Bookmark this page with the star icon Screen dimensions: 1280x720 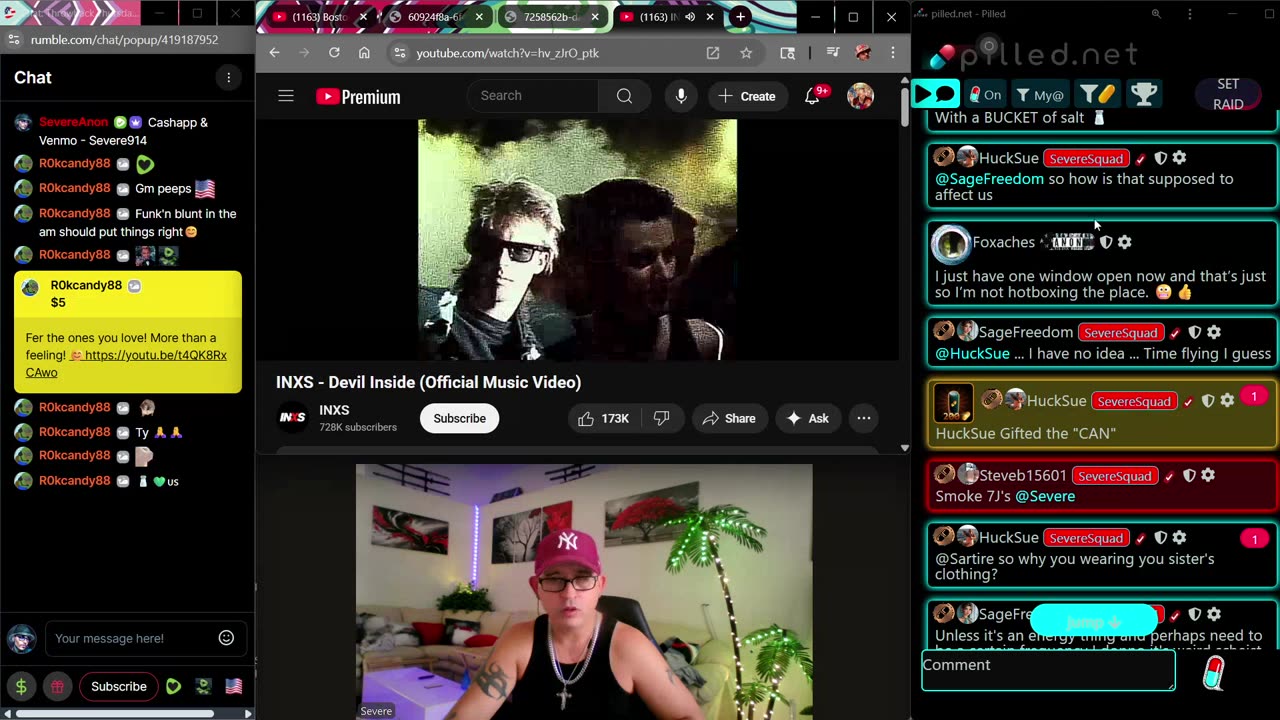coord(746,53)
